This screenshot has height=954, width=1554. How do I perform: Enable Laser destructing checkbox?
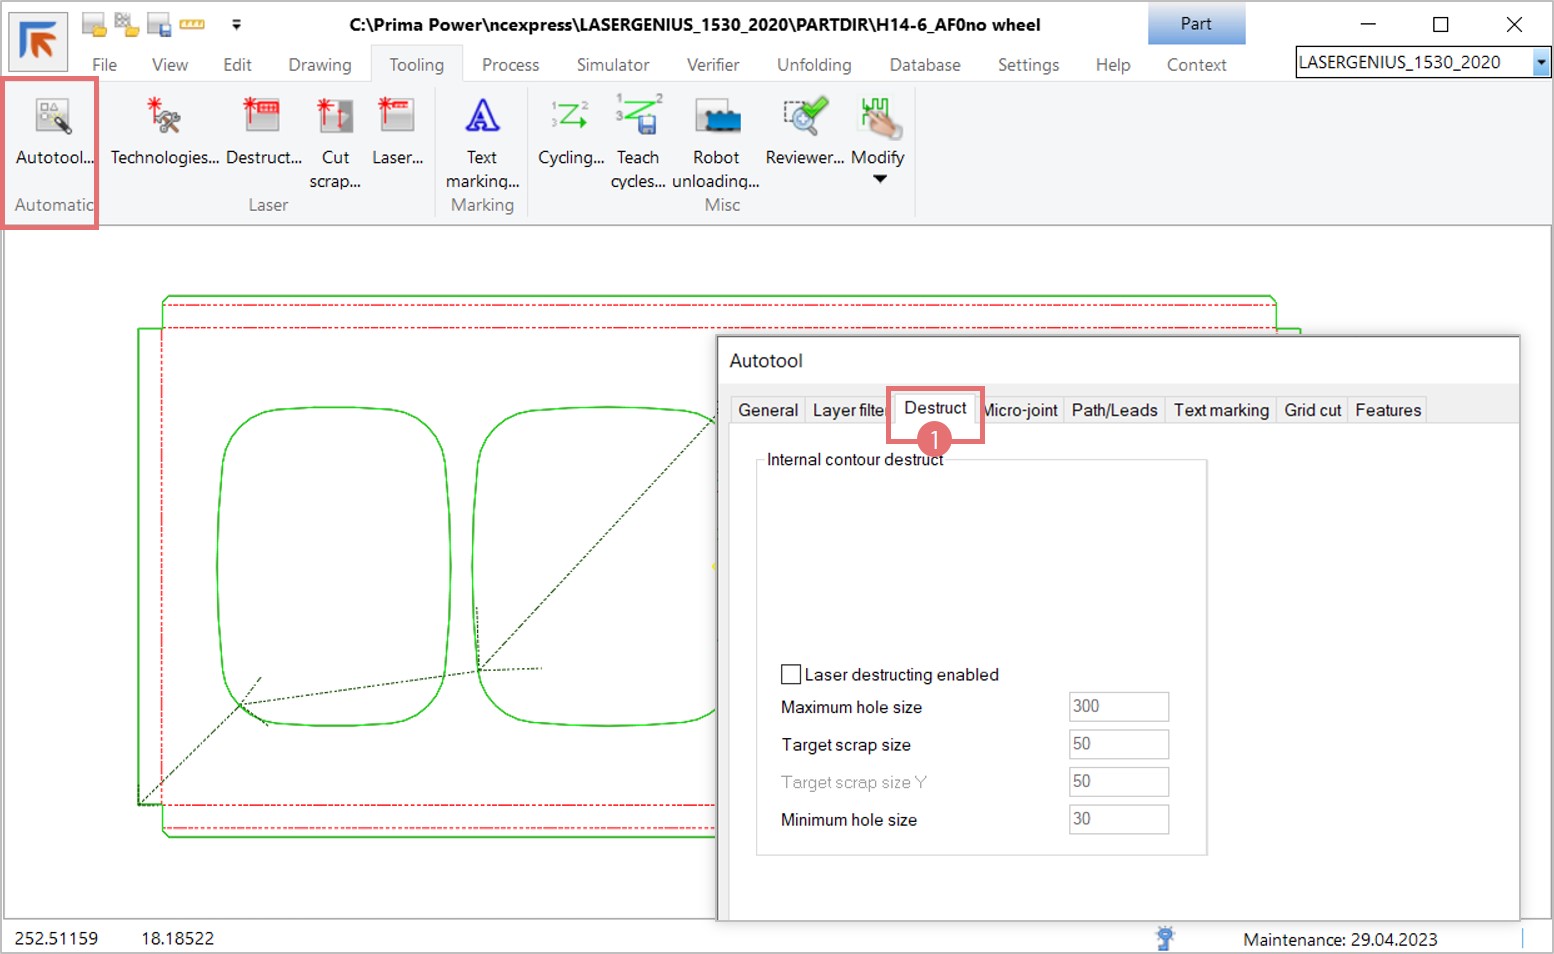coord(791,674)
